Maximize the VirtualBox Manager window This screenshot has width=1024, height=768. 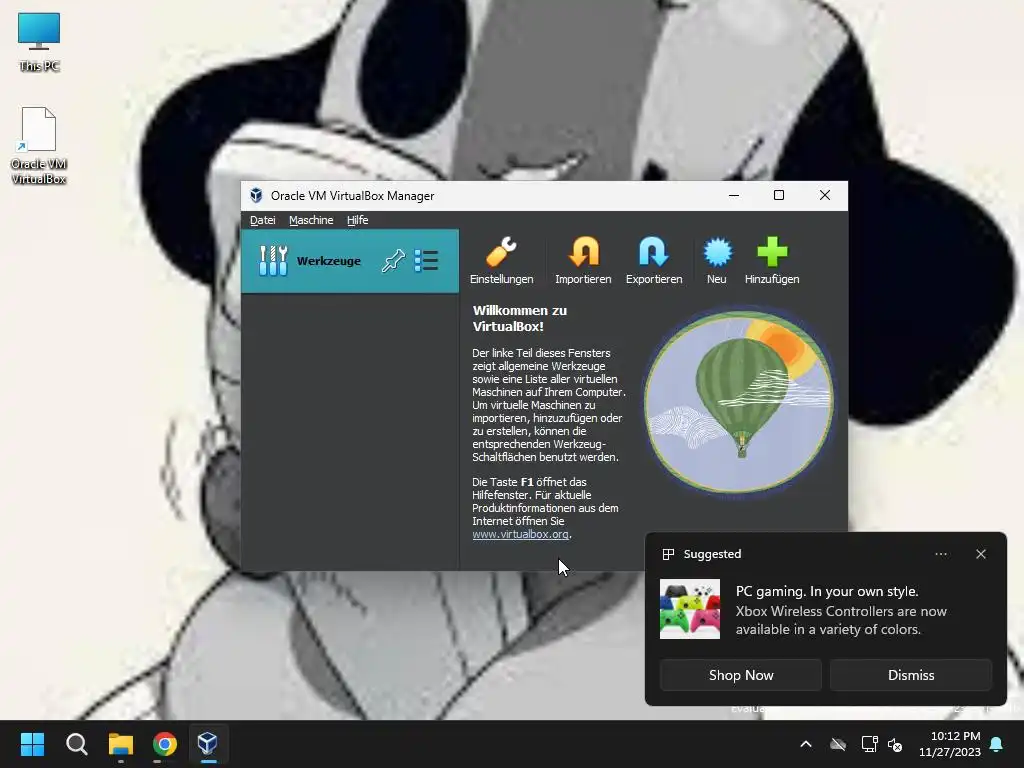click(x=778, y=195)
